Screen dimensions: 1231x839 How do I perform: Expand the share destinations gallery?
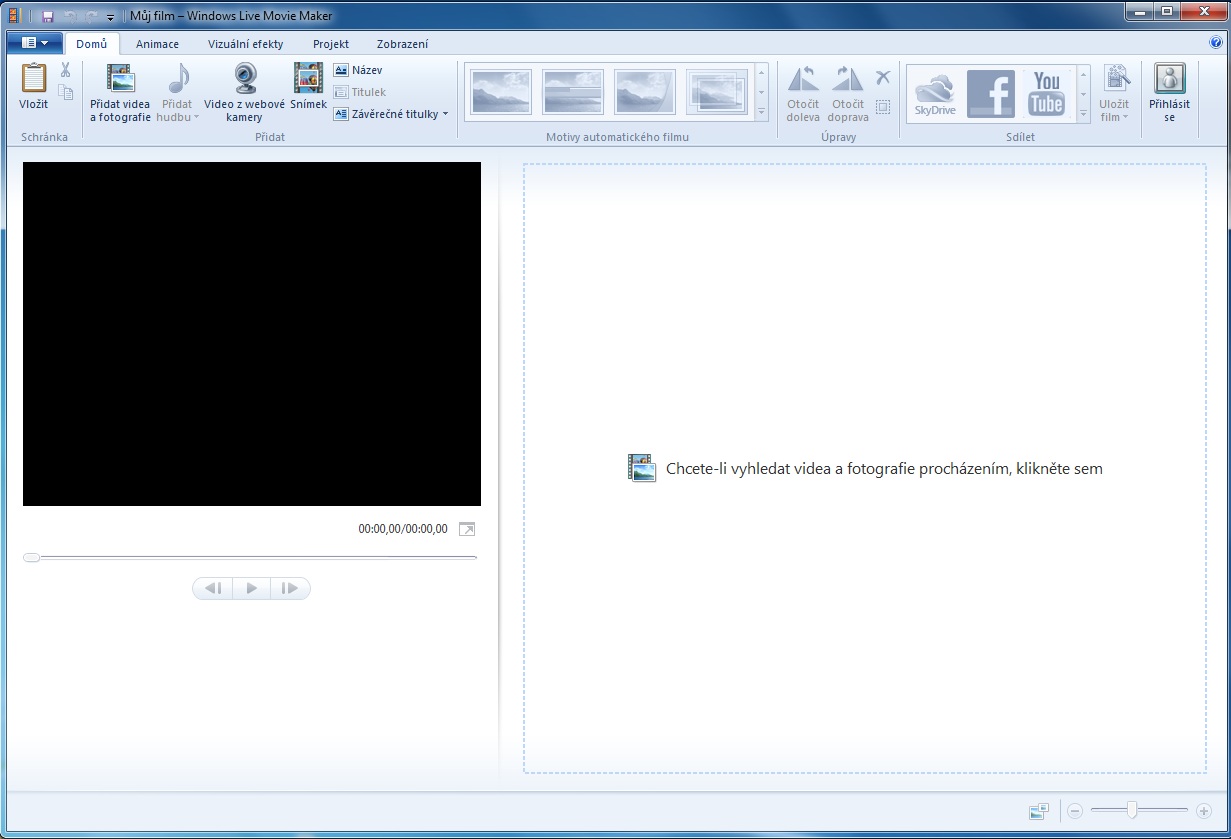tap(1083, 114)
